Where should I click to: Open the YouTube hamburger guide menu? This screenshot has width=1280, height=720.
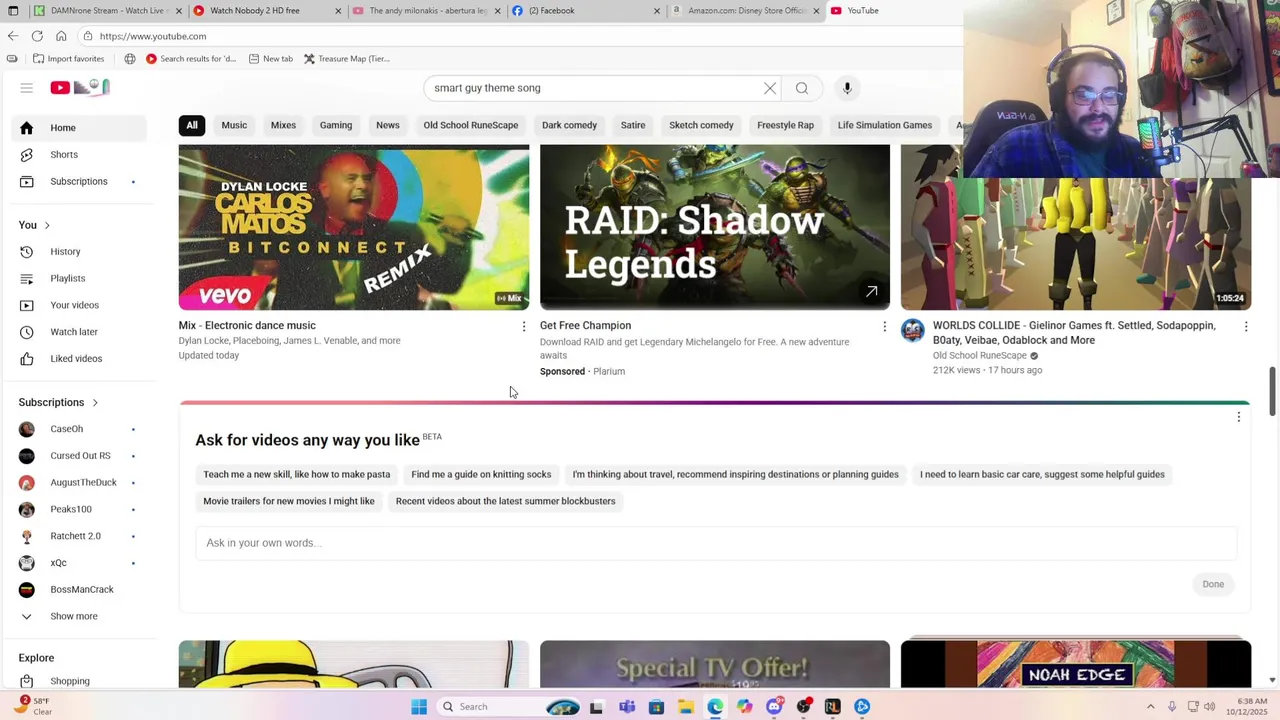[27, 88]
